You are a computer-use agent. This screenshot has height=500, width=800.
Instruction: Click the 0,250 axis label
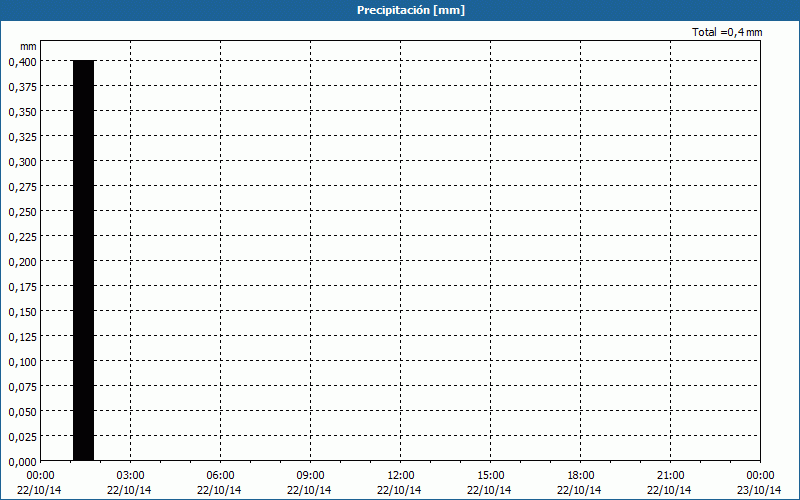click(x=22, y=212)
